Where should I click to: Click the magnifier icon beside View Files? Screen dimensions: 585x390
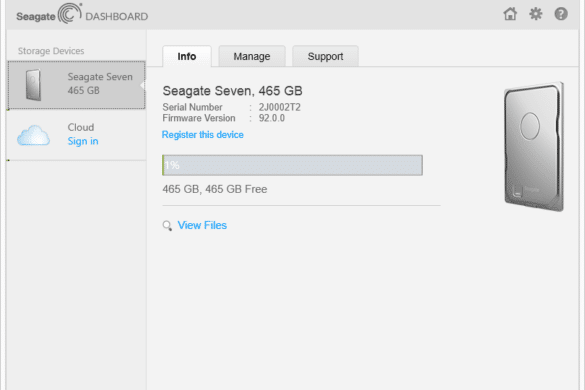click(167, 226)
